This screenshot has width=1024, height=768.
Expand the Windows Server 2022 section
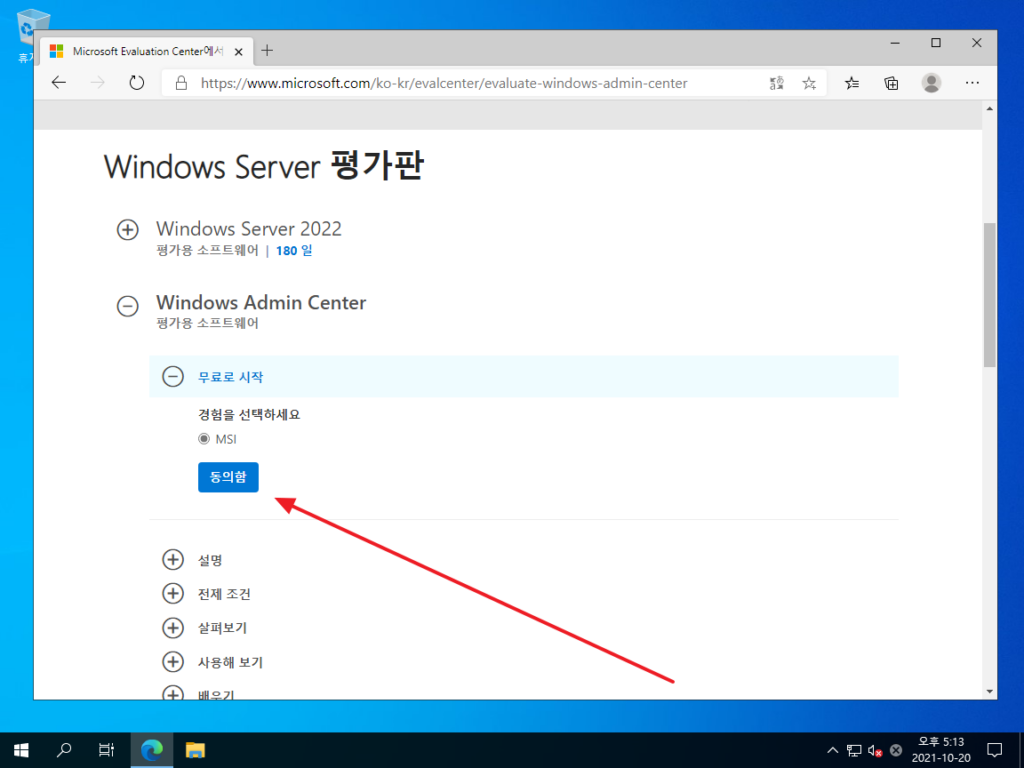pos(127,229)
